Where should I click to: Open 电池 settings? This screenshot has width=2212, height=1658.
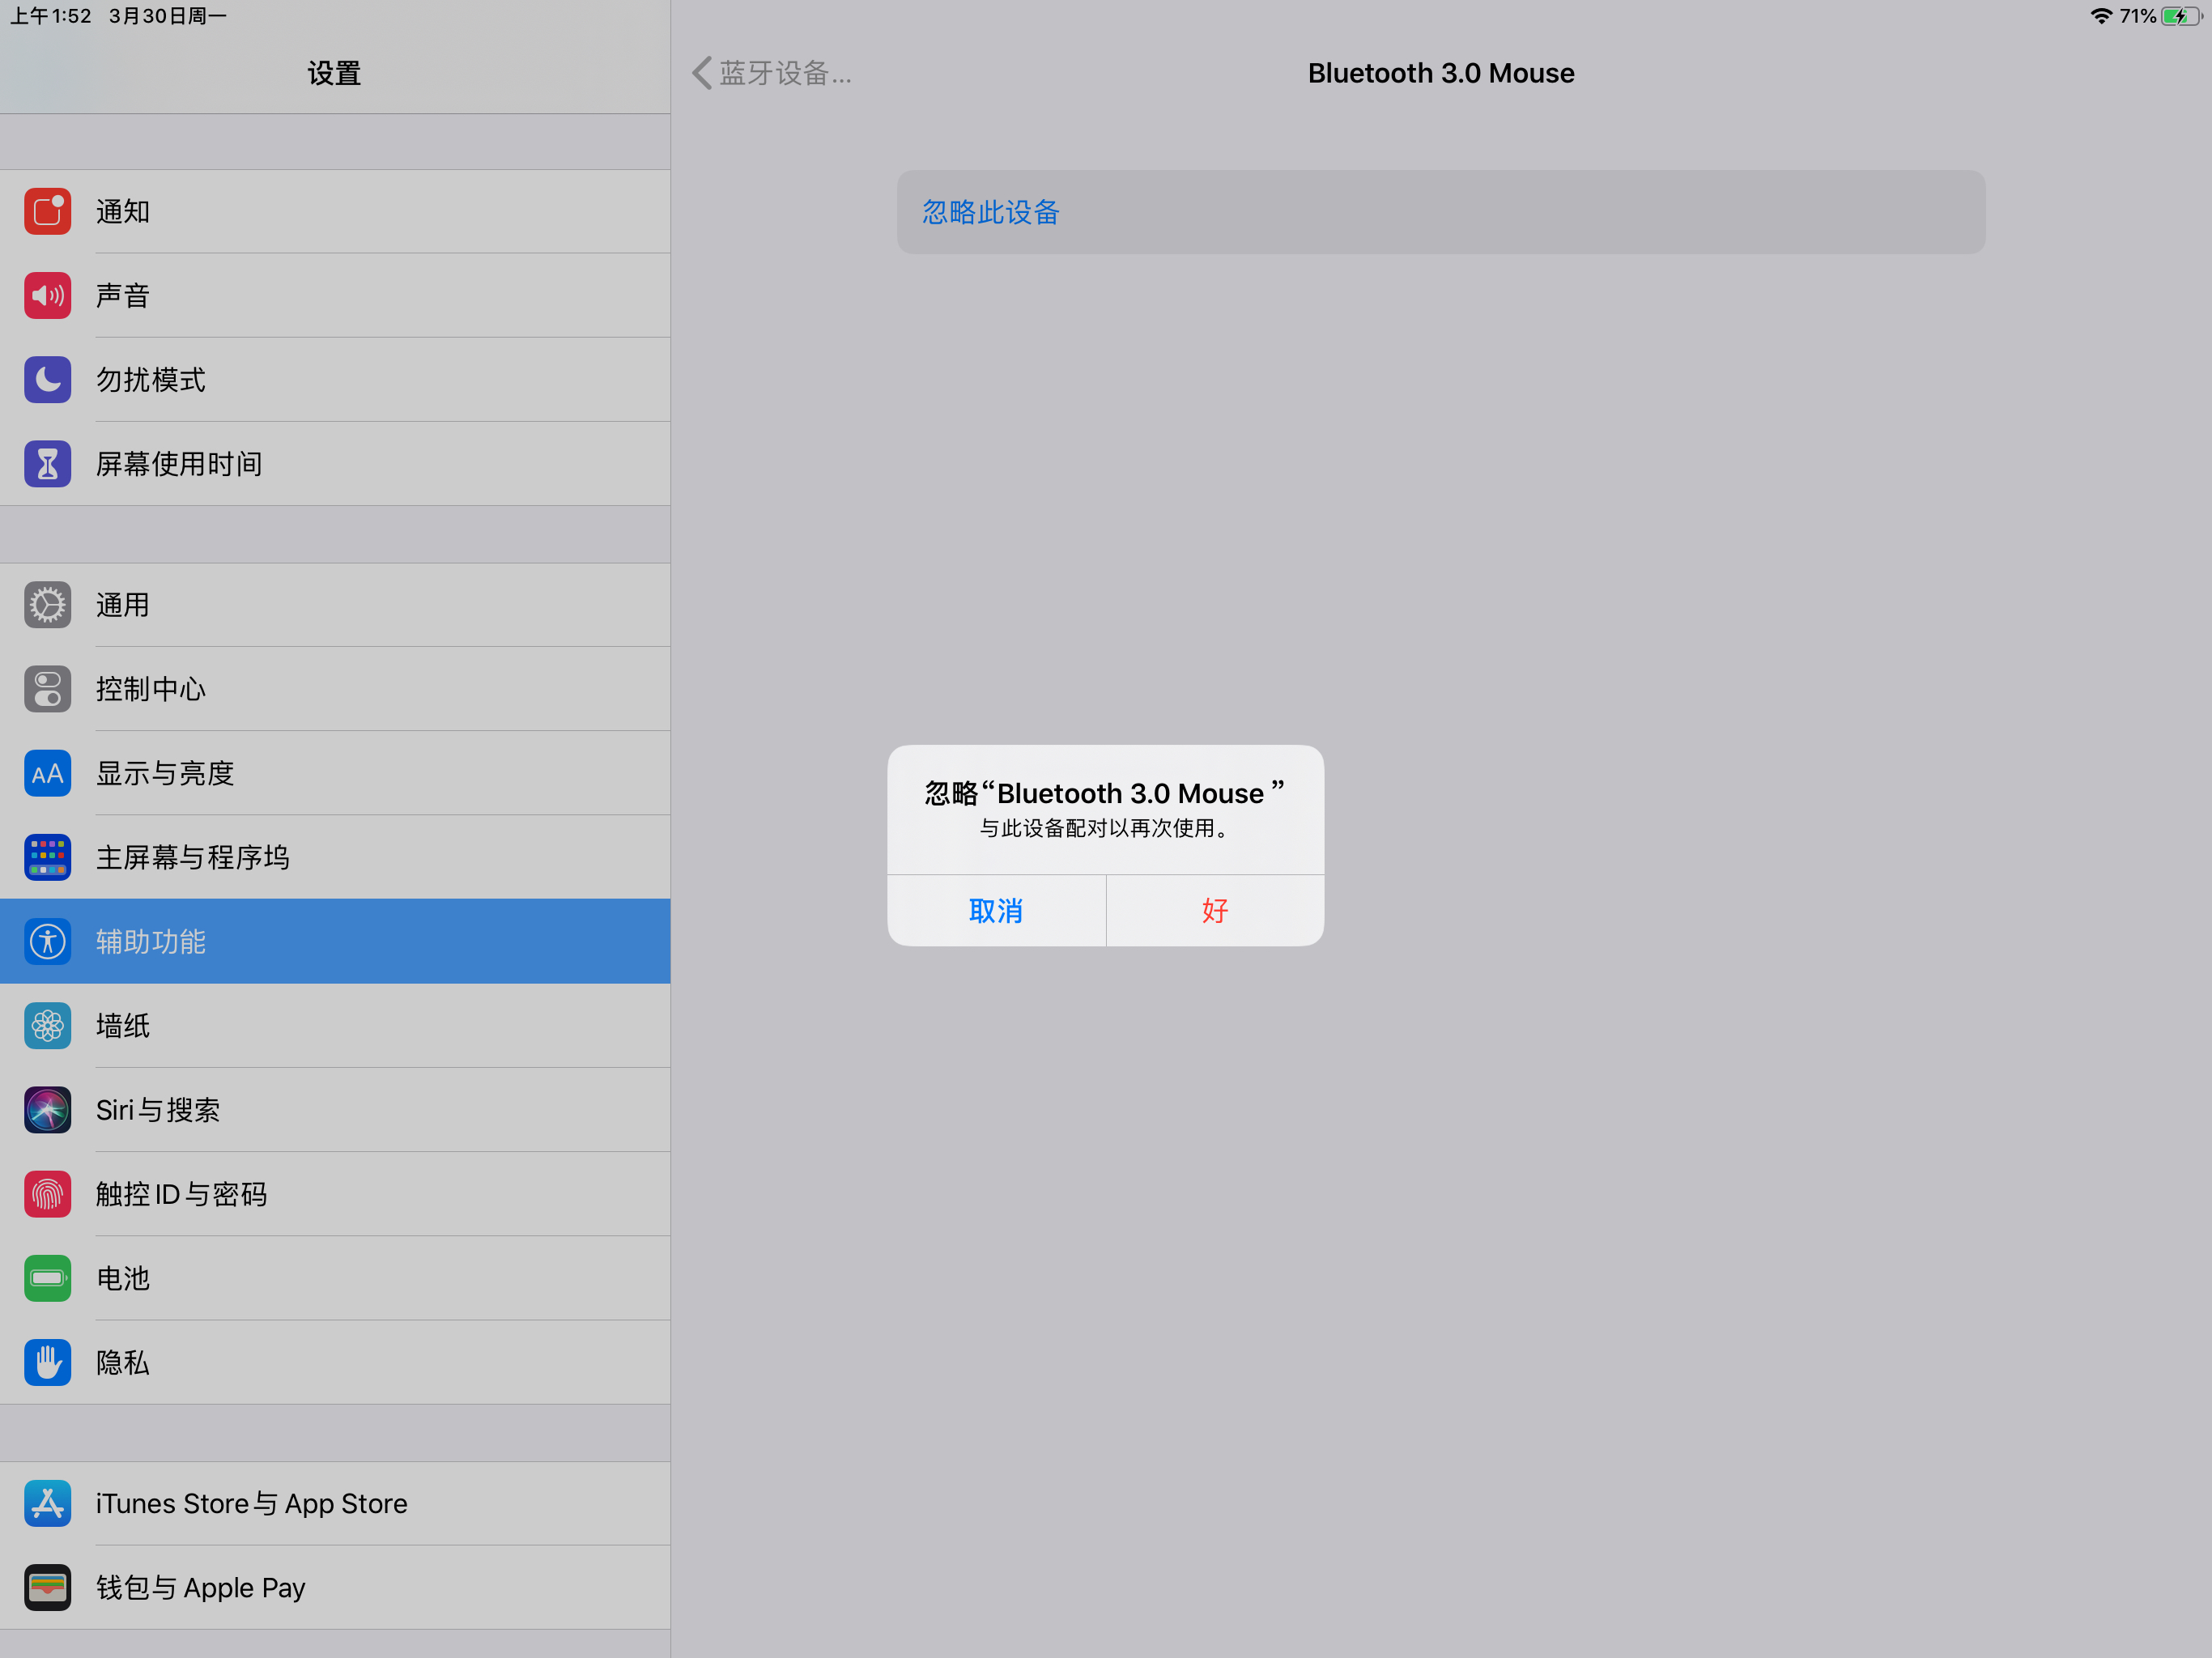tap(335, 1278)
